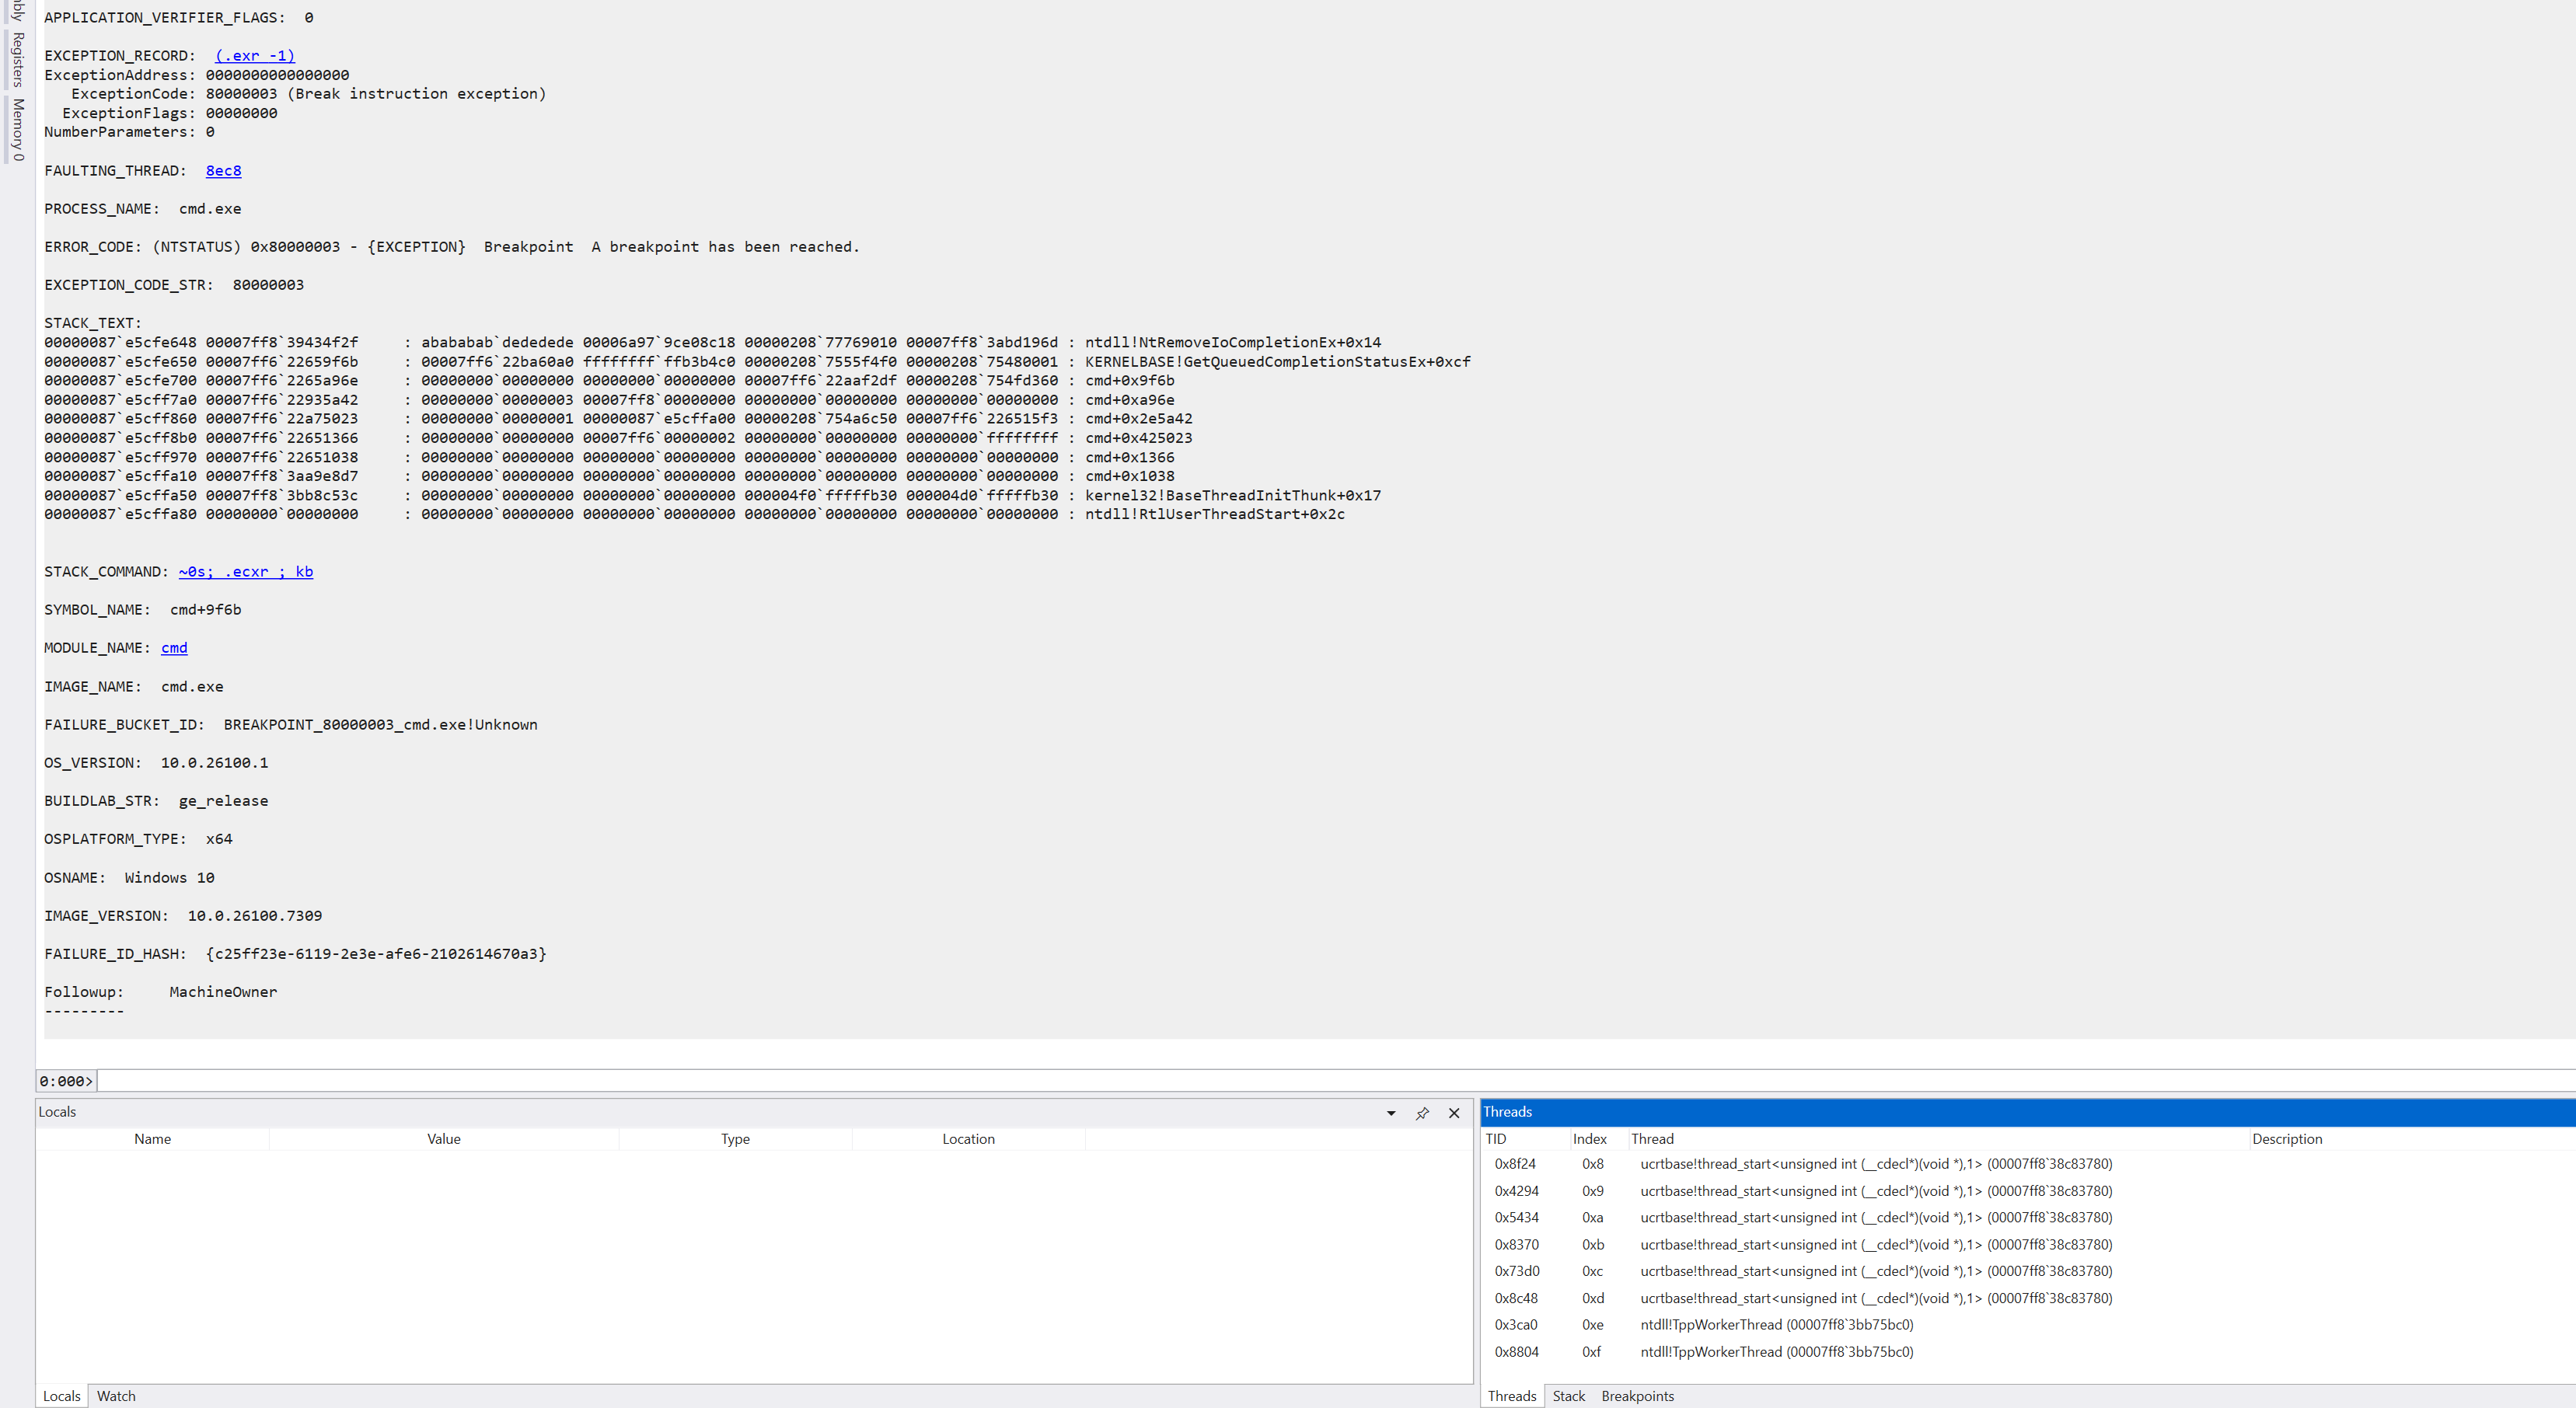
Task: Select thread with TID 0x8804
Action: (1516, 1352)
